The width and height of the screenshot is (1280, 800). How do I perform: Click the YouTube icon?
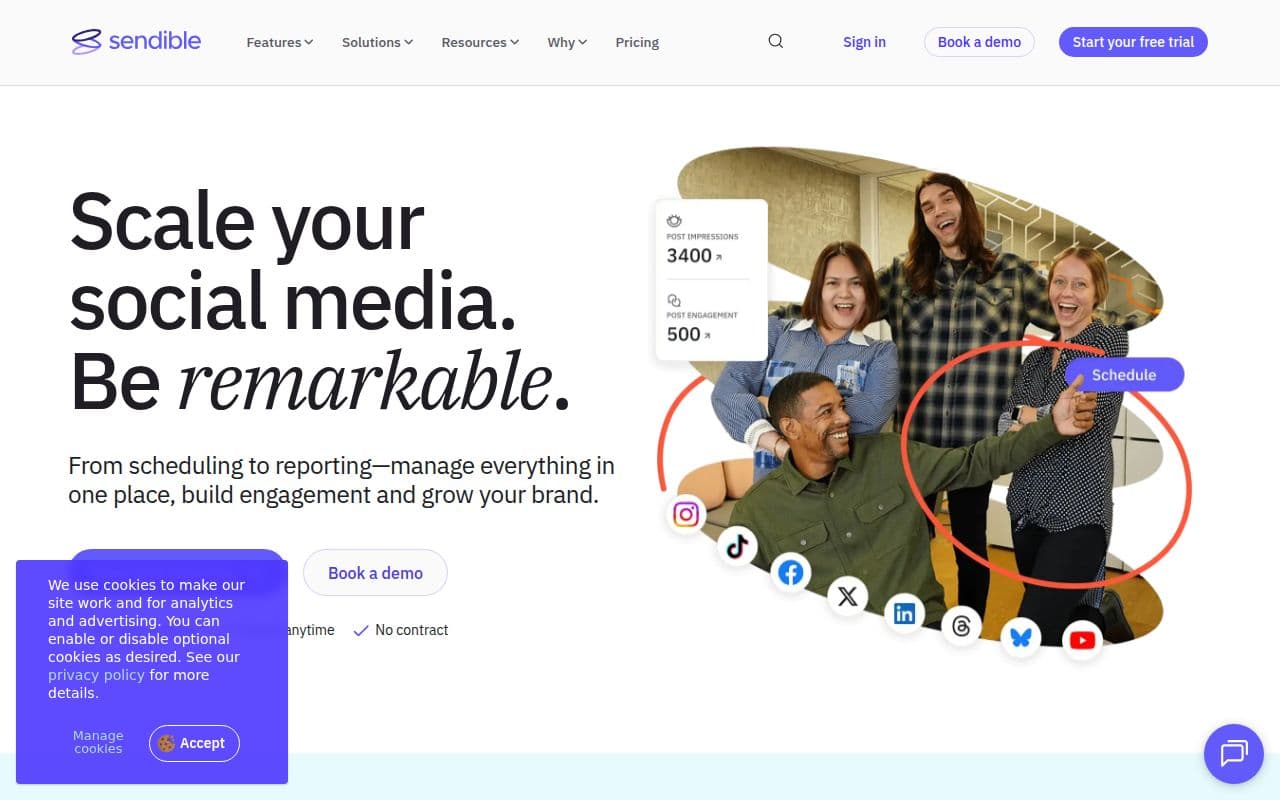click(1082, 640)
